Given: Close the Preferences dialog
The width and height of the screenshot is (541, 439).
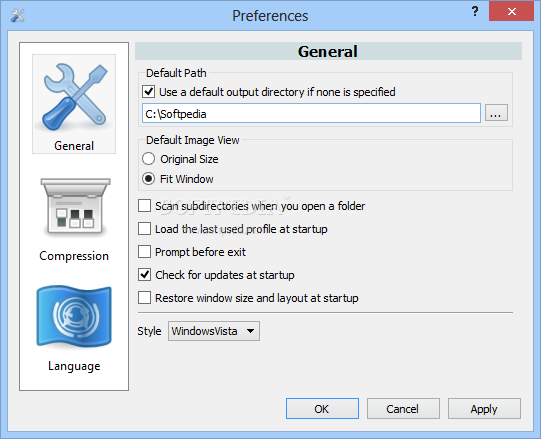Looking at the screenshot, I should [x=511, y=12].
